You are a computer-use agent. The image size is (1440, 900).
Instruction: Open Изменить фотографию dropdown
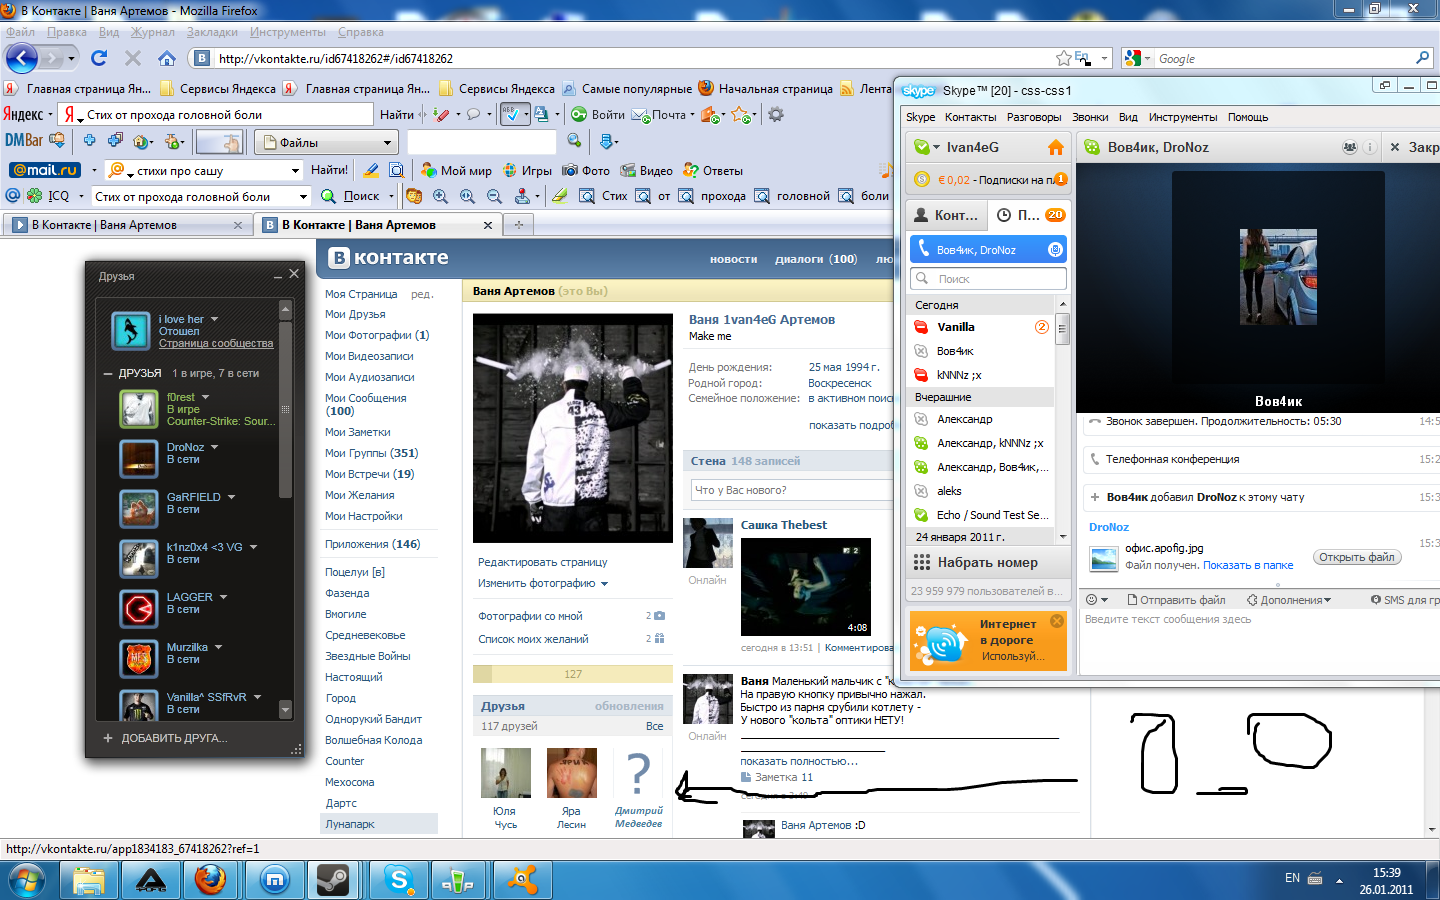tap(543, 583)
